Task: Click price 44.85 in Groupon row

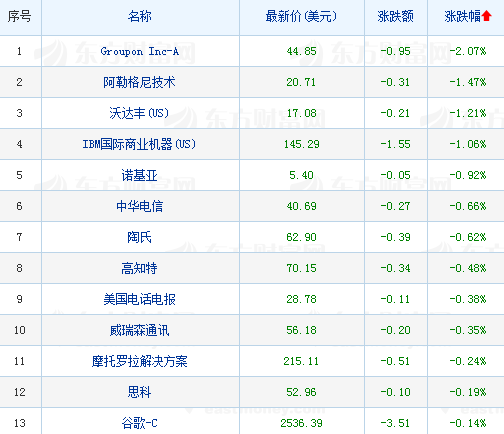Action: click(301, 51)
